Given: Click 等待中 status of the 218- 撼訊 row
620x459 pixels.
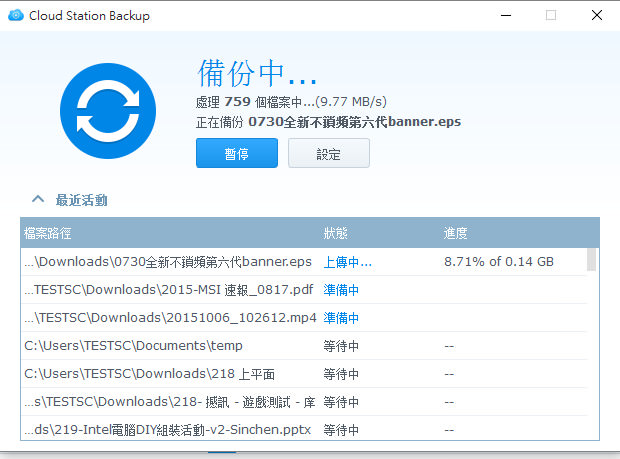Looking at the screenshot, I should [341, 402].
